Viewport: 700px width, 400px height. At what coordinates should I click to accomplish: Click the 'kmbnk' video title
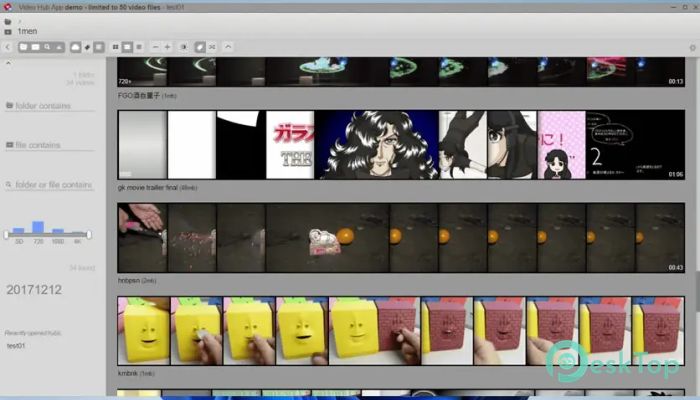pos(128,373)
